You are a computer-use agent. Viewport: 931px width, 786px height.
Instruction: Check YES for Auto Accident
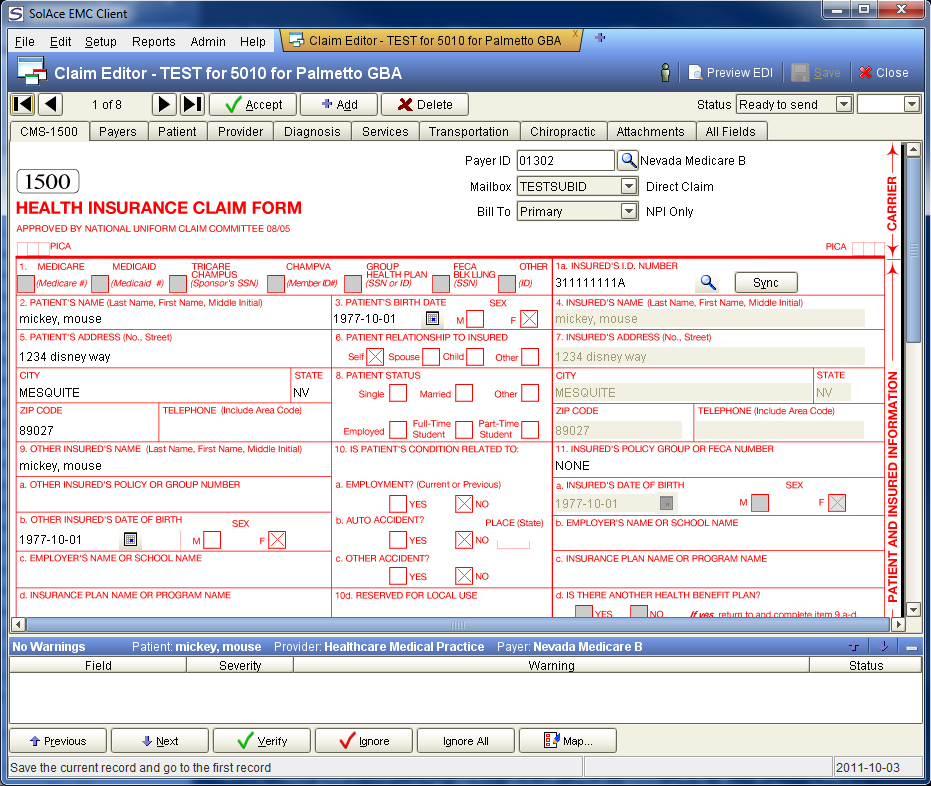398,540
